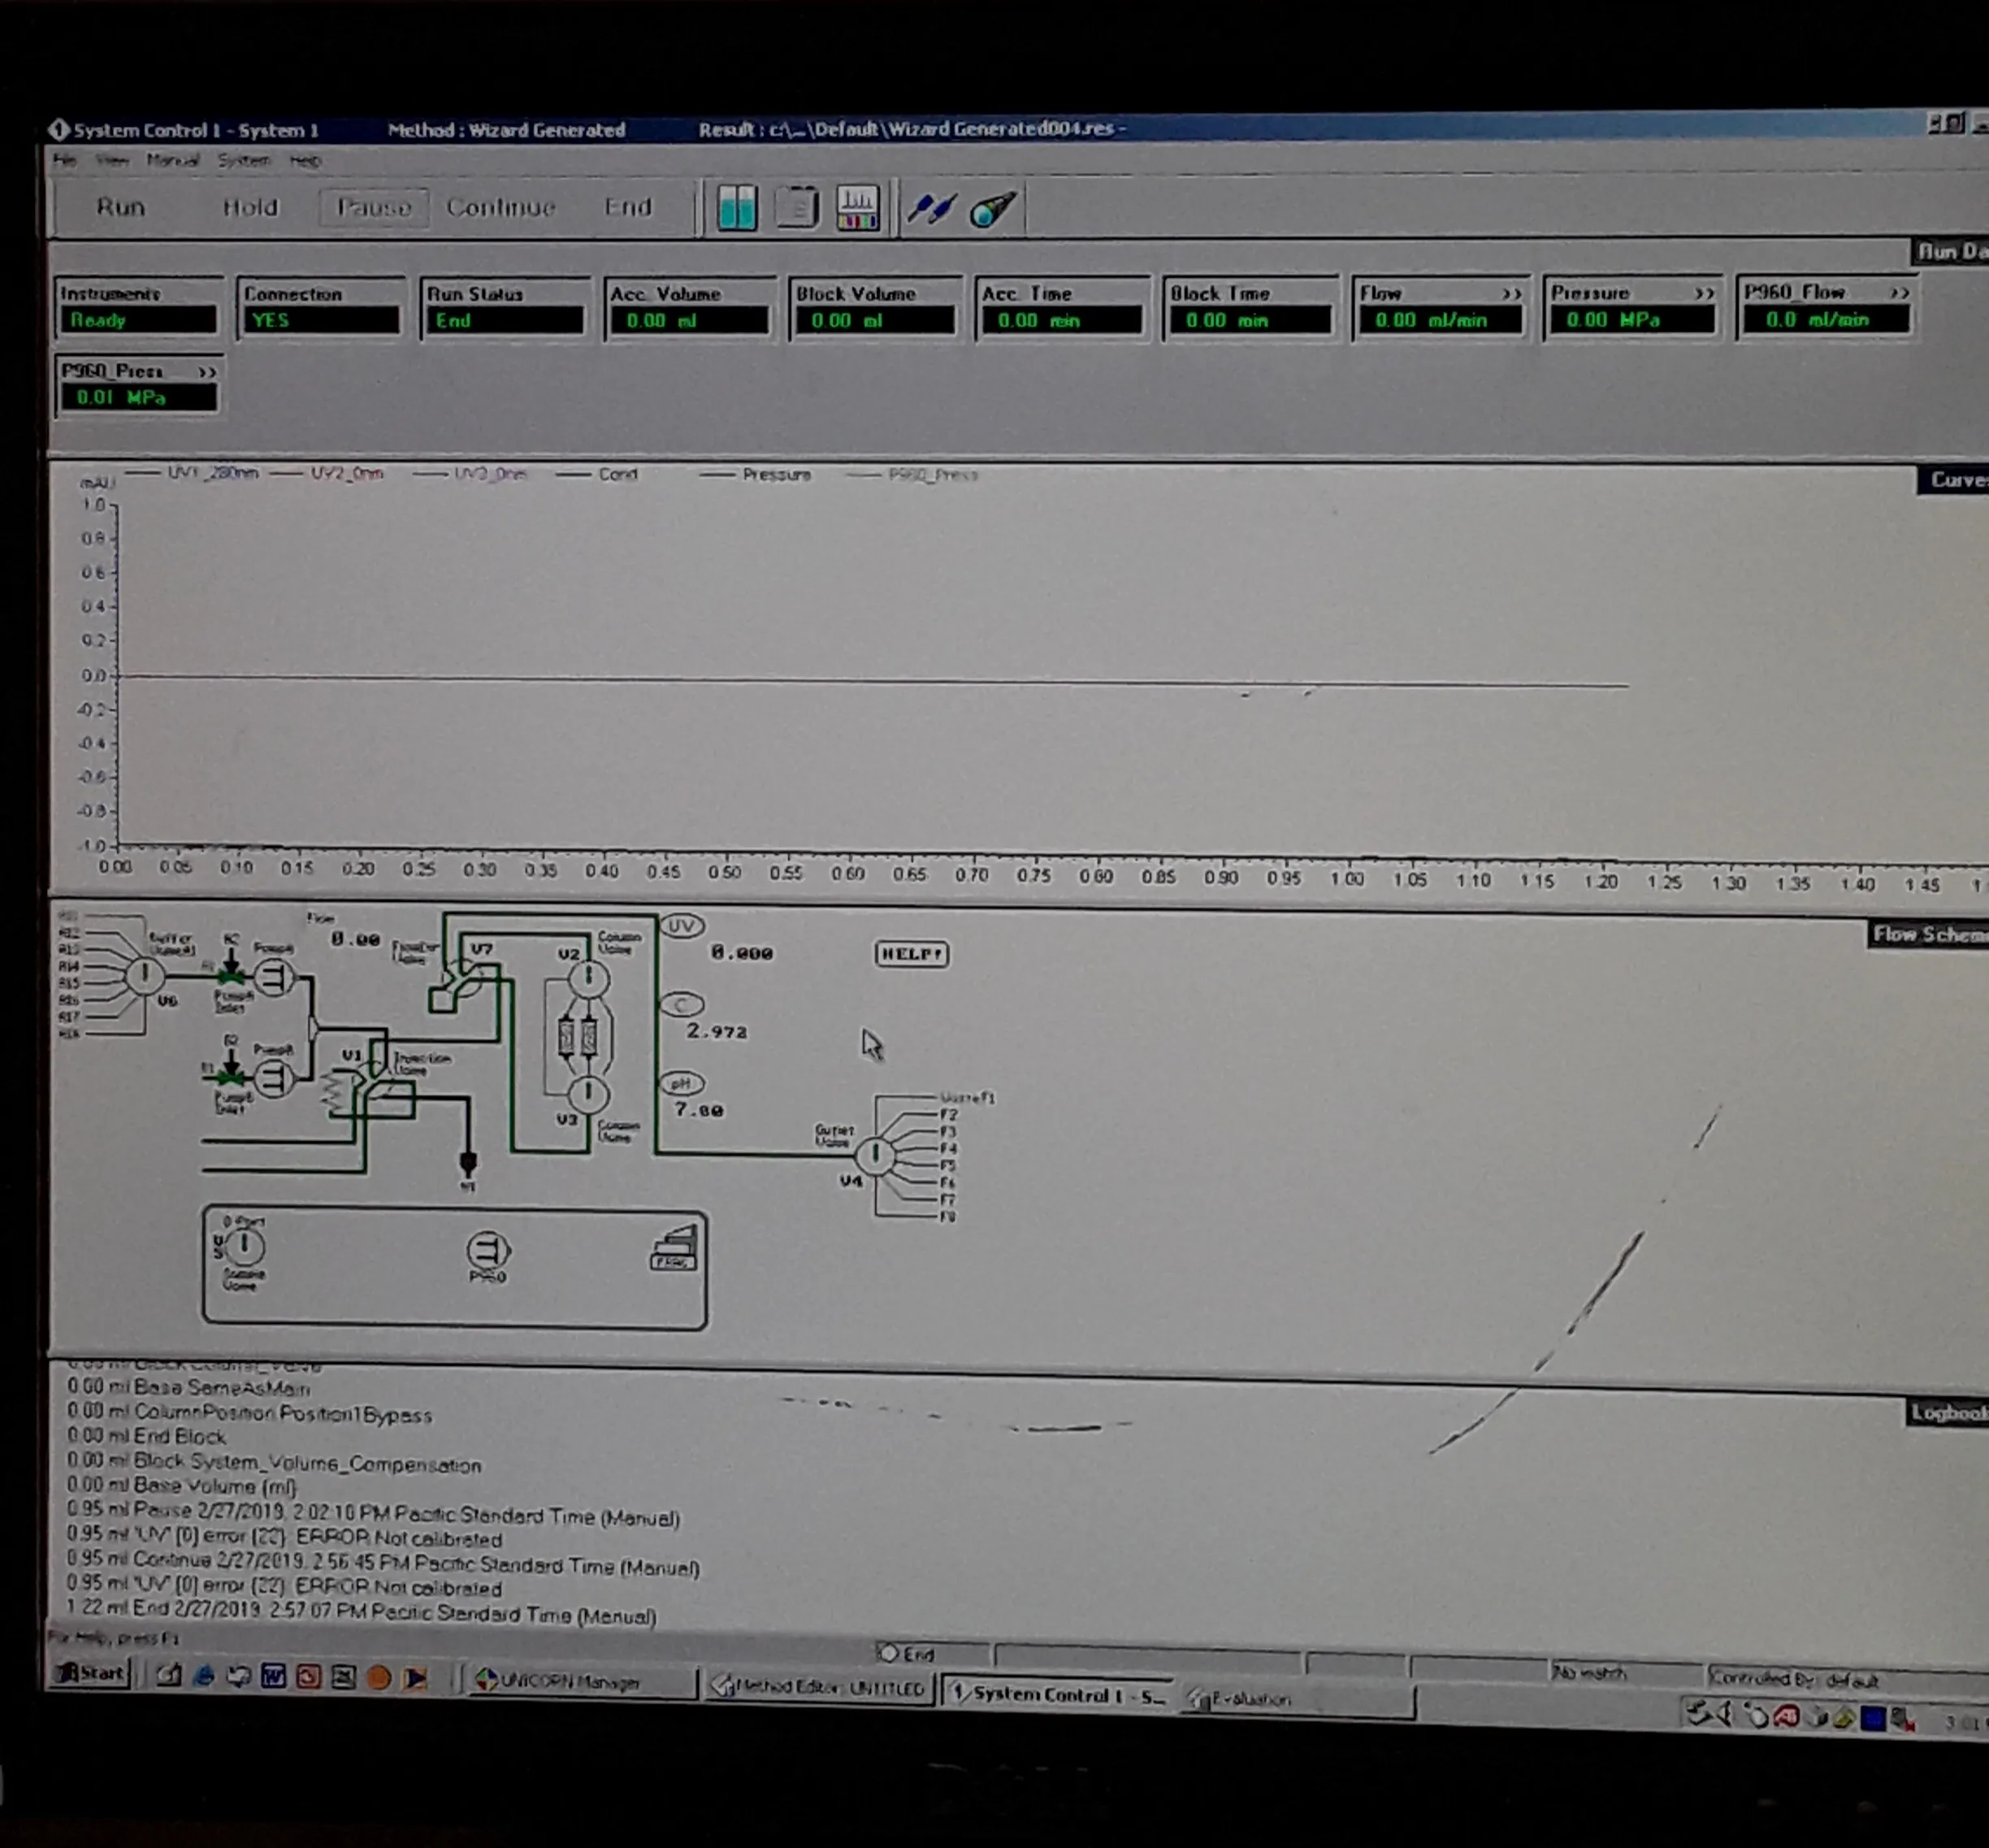The image size is (1989, 1848).
Task: Select 'ColumnPosition Position1Bypass' logbook line
Action: (x=250, y=1413)
